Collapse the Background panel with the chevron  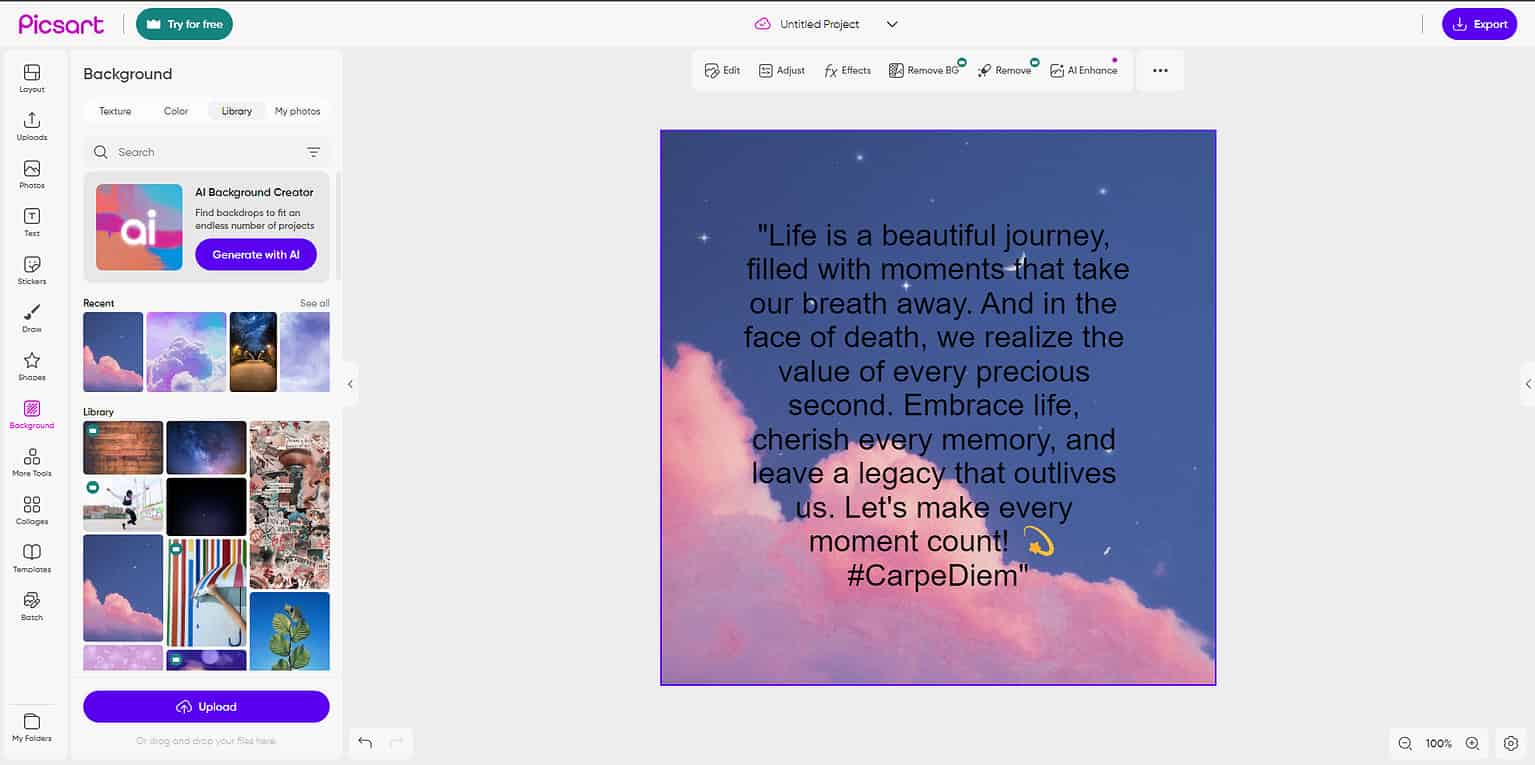point(351,383)
